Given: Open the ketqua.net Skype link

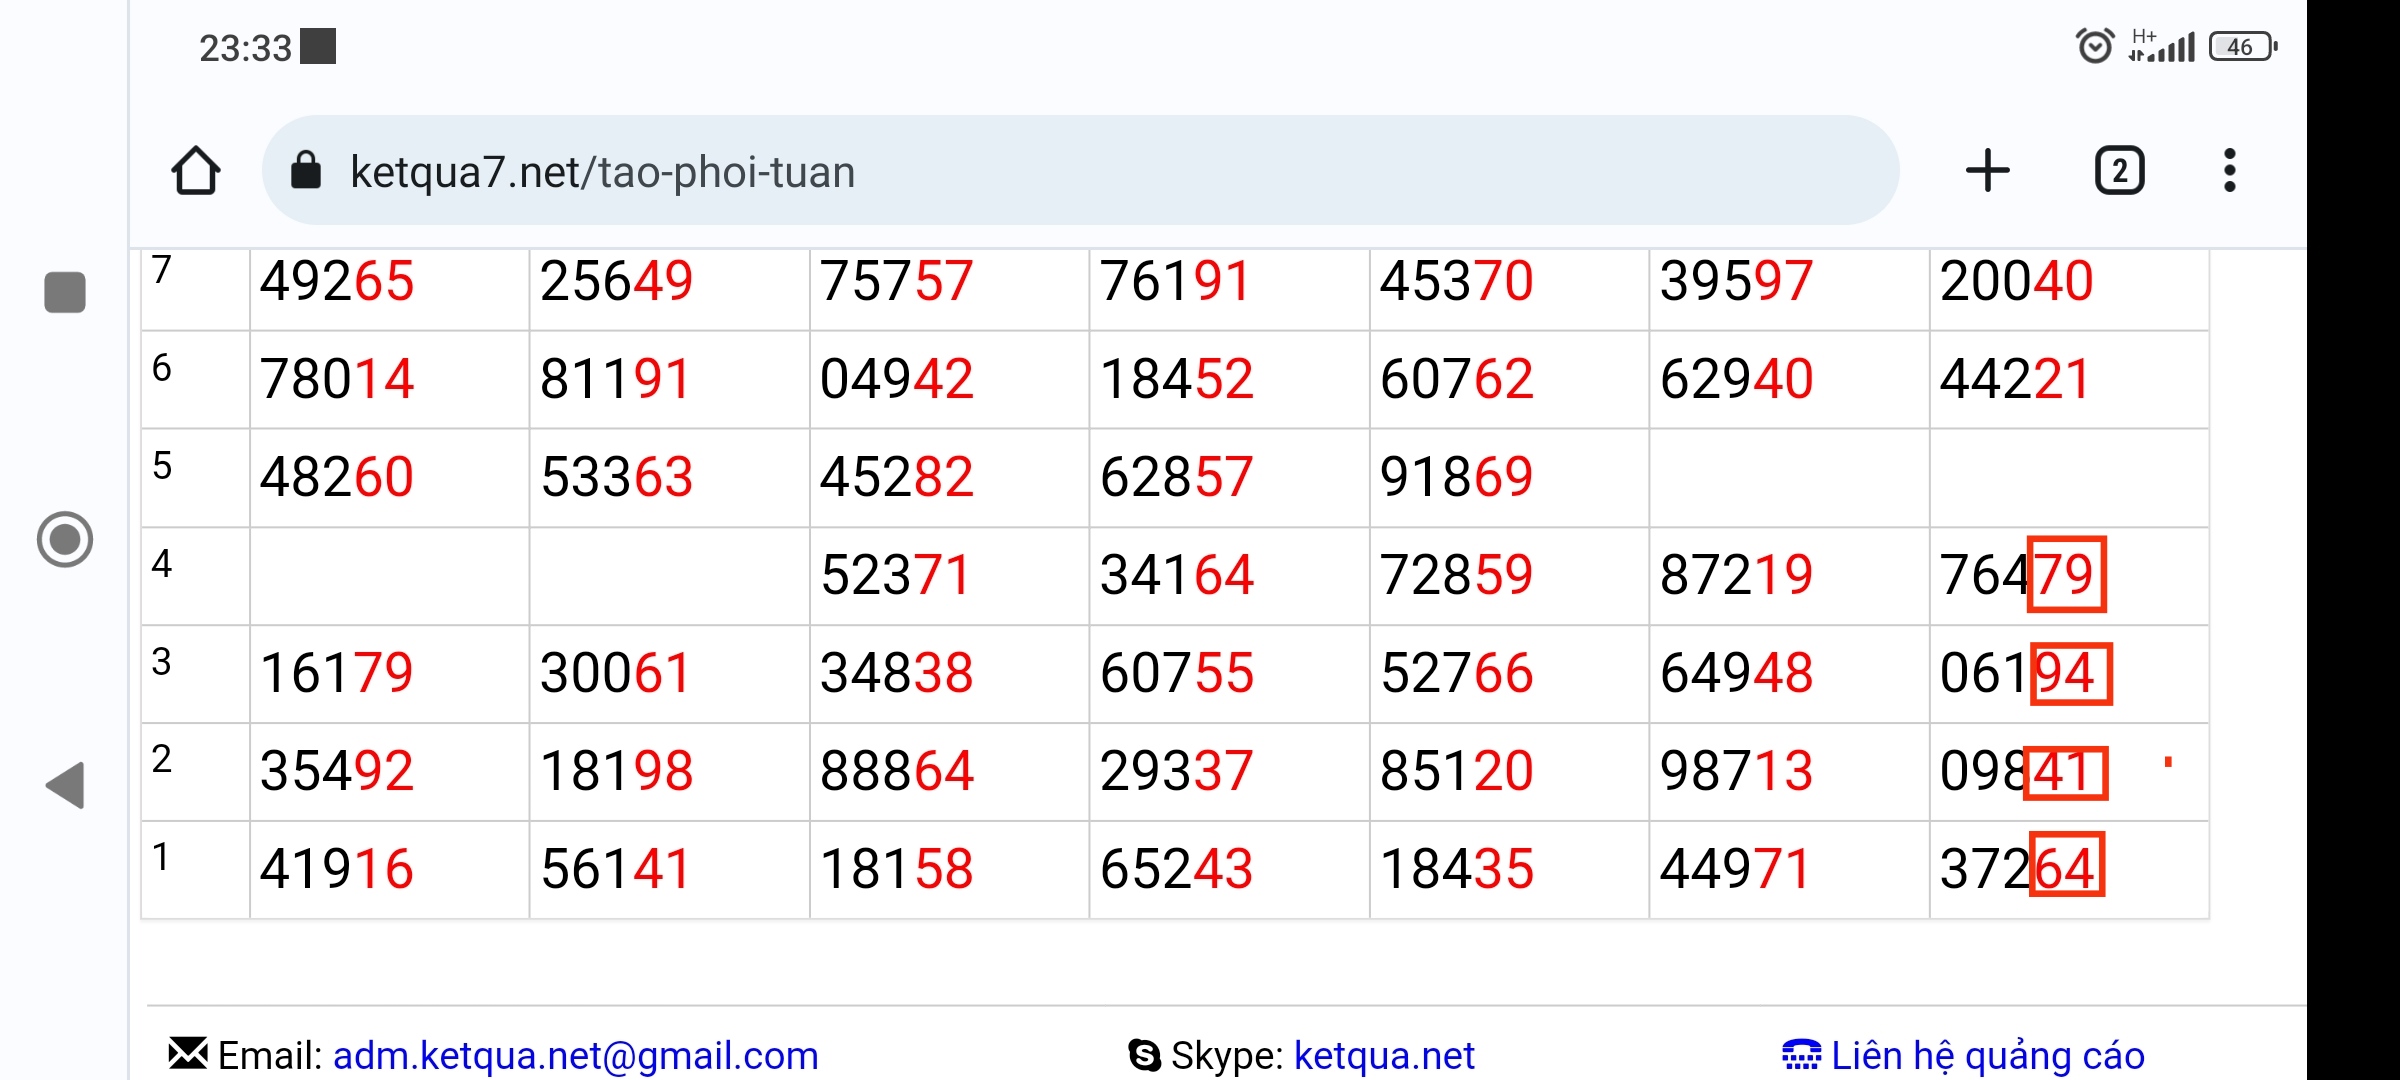Looking at the screenshot, I should [1383, 1056].
